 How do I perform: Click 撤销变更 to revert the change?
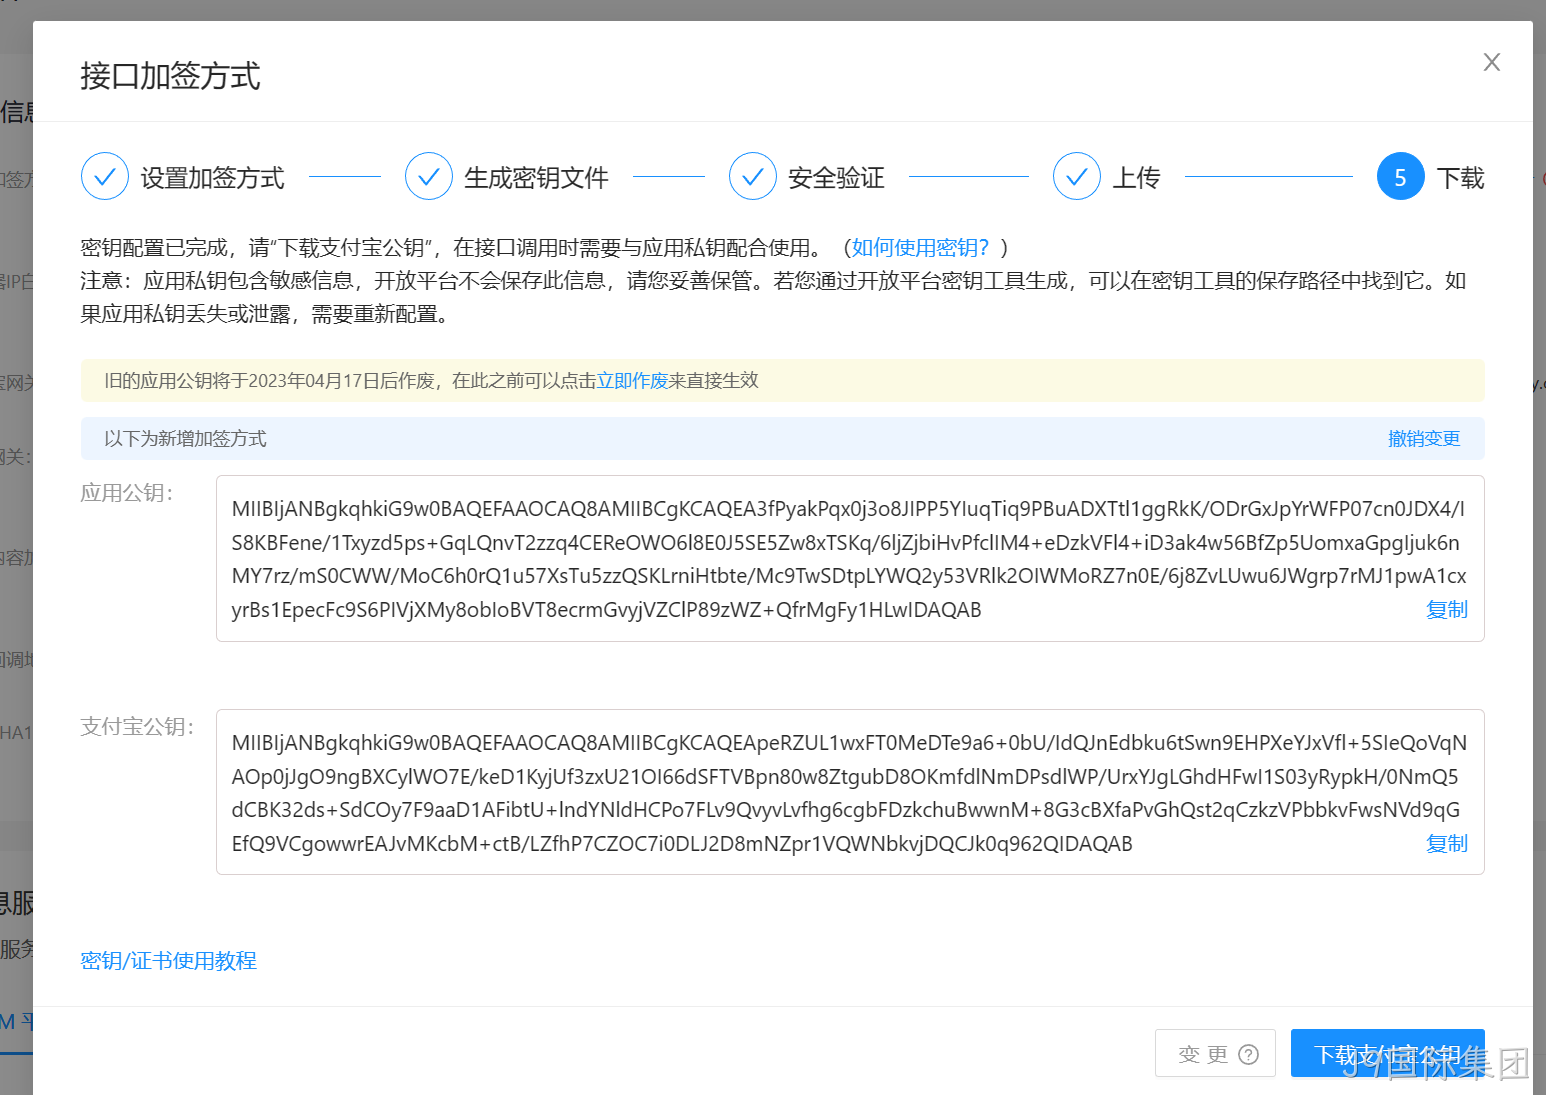point(1424,439)
